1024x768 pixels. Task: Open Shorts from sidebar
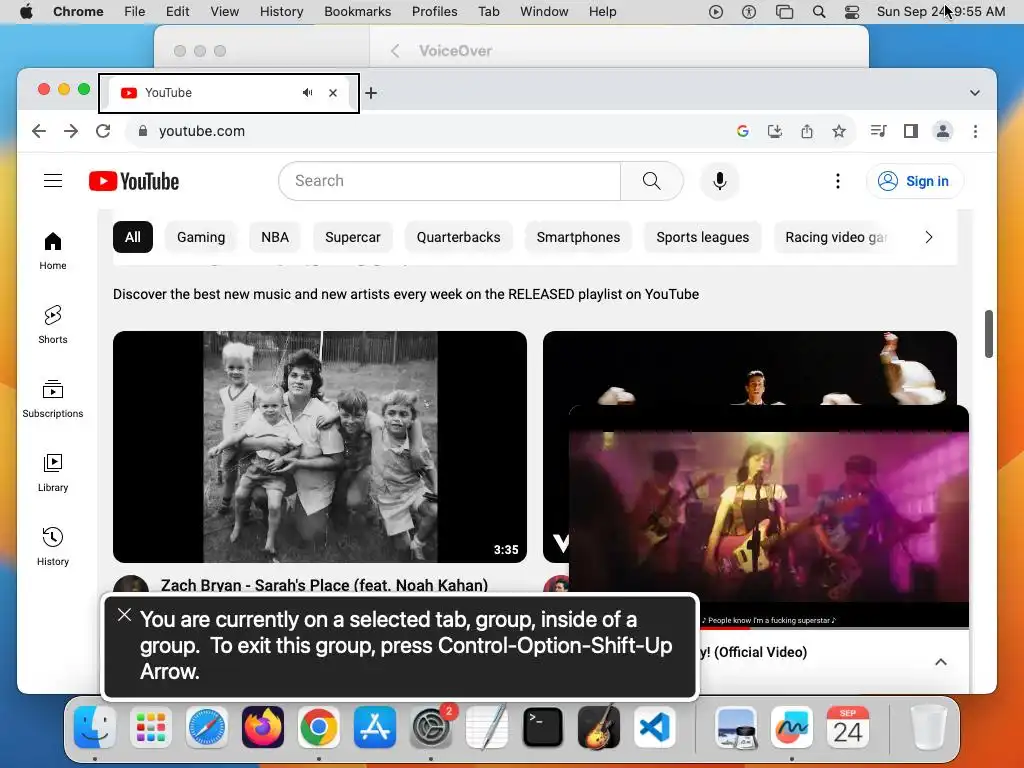[53, 325]
